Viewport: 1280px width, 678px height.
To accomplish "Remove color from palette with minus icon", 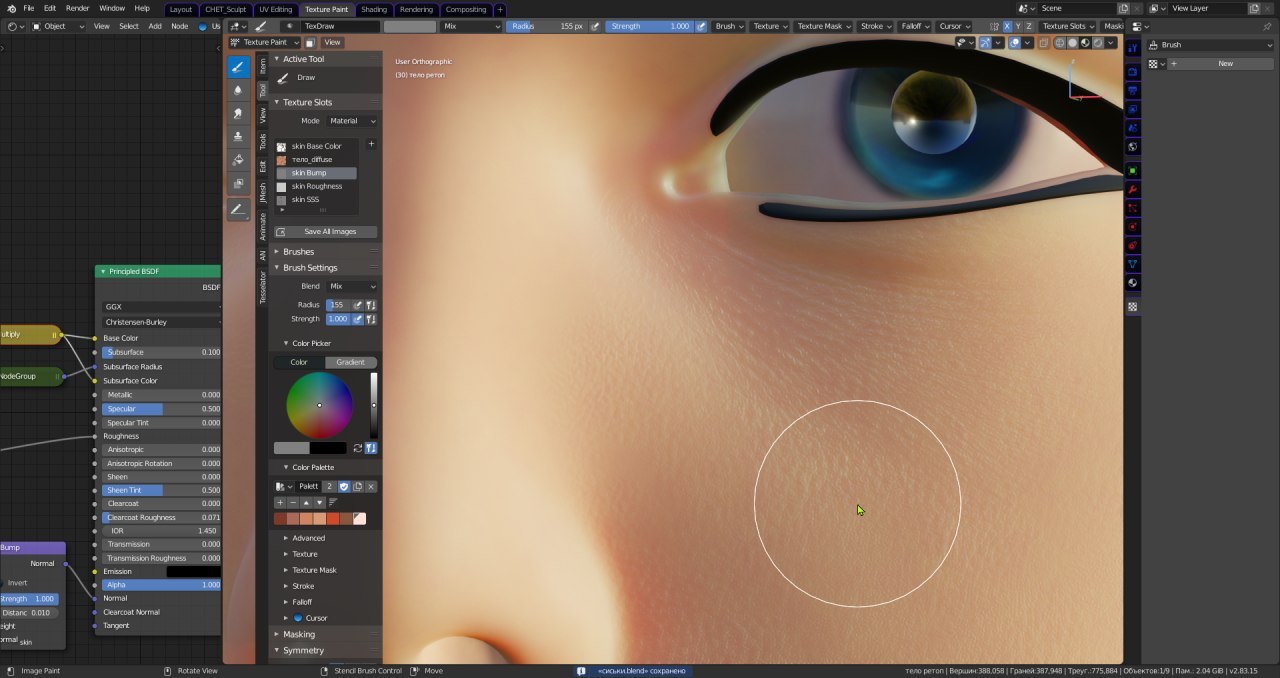I will tap(293, 502).
